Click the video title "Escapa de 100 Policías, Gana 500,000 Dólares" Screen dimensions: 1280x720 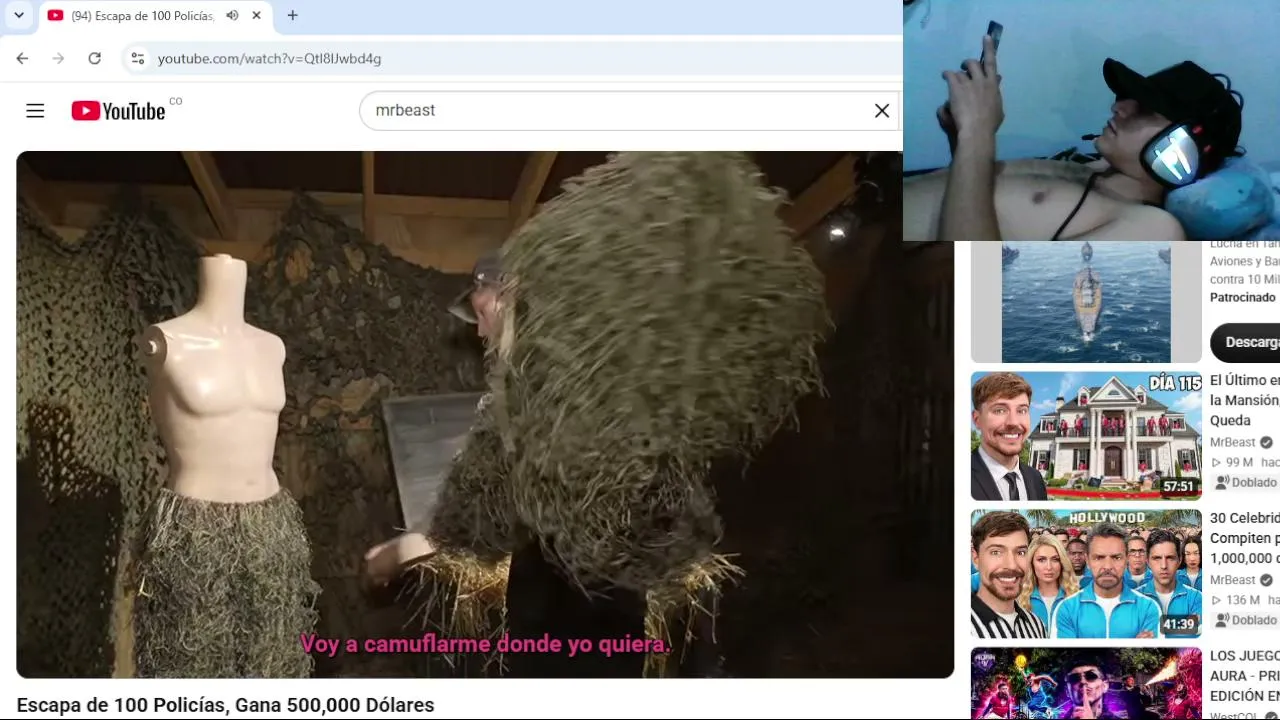pyautogui.click(x=225, y=705)
